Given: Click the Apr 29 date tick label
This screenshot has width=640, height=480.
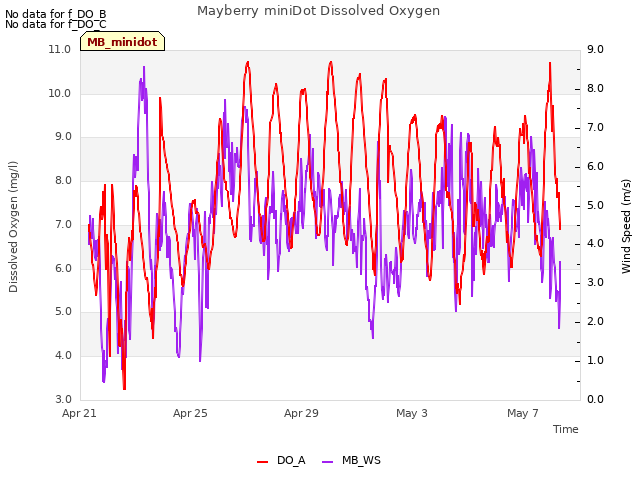Looking at the screenshot, I should [301, 413].
